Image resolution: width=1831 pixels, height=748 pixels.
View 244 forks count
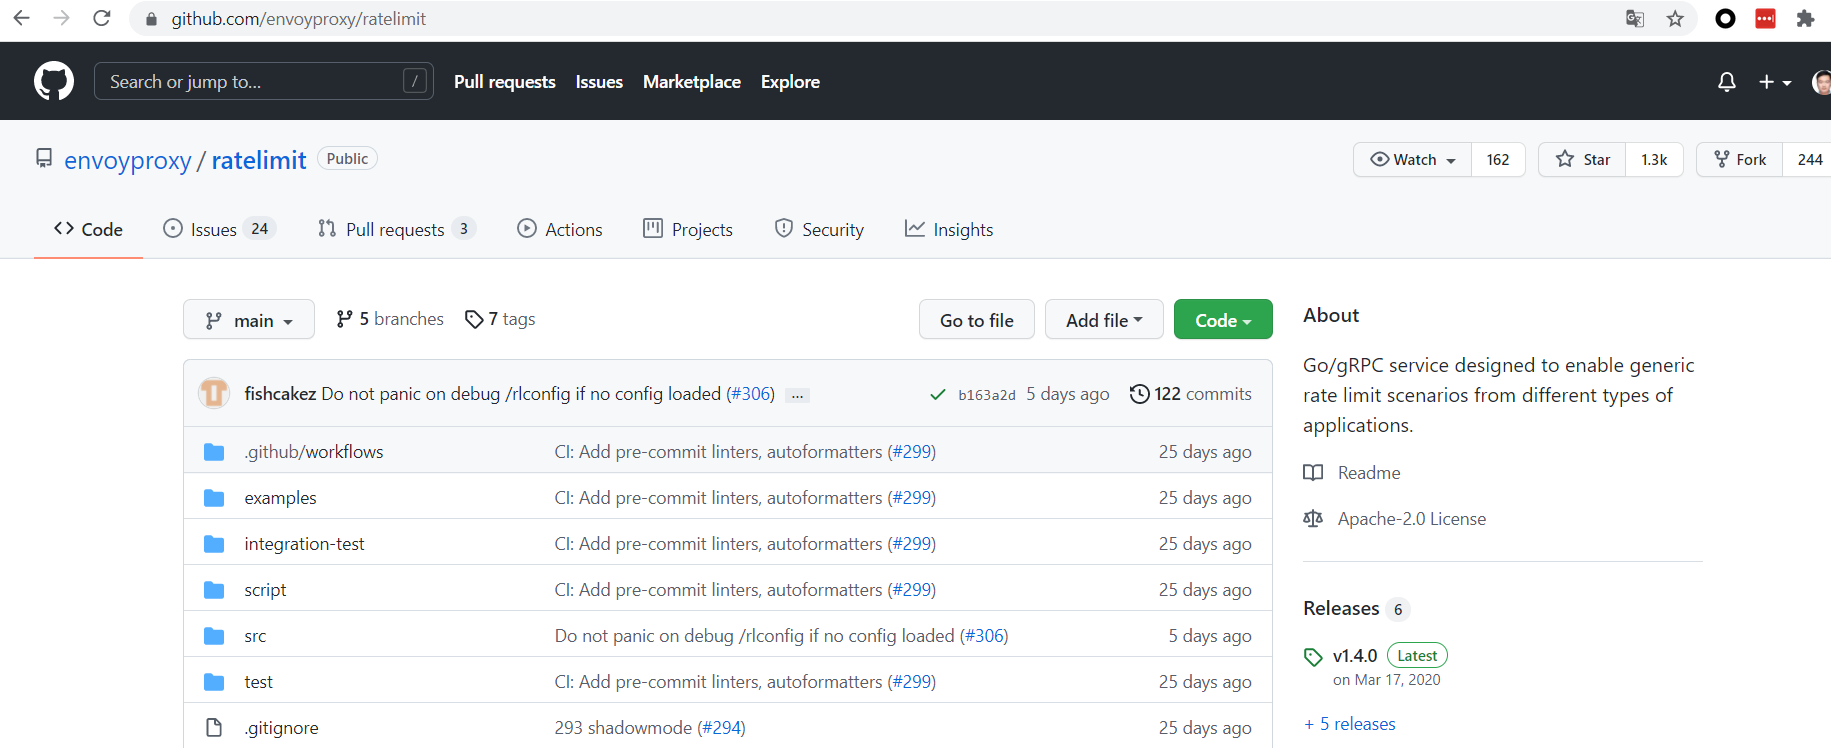pyautogui.click(x=1809, y=160)
